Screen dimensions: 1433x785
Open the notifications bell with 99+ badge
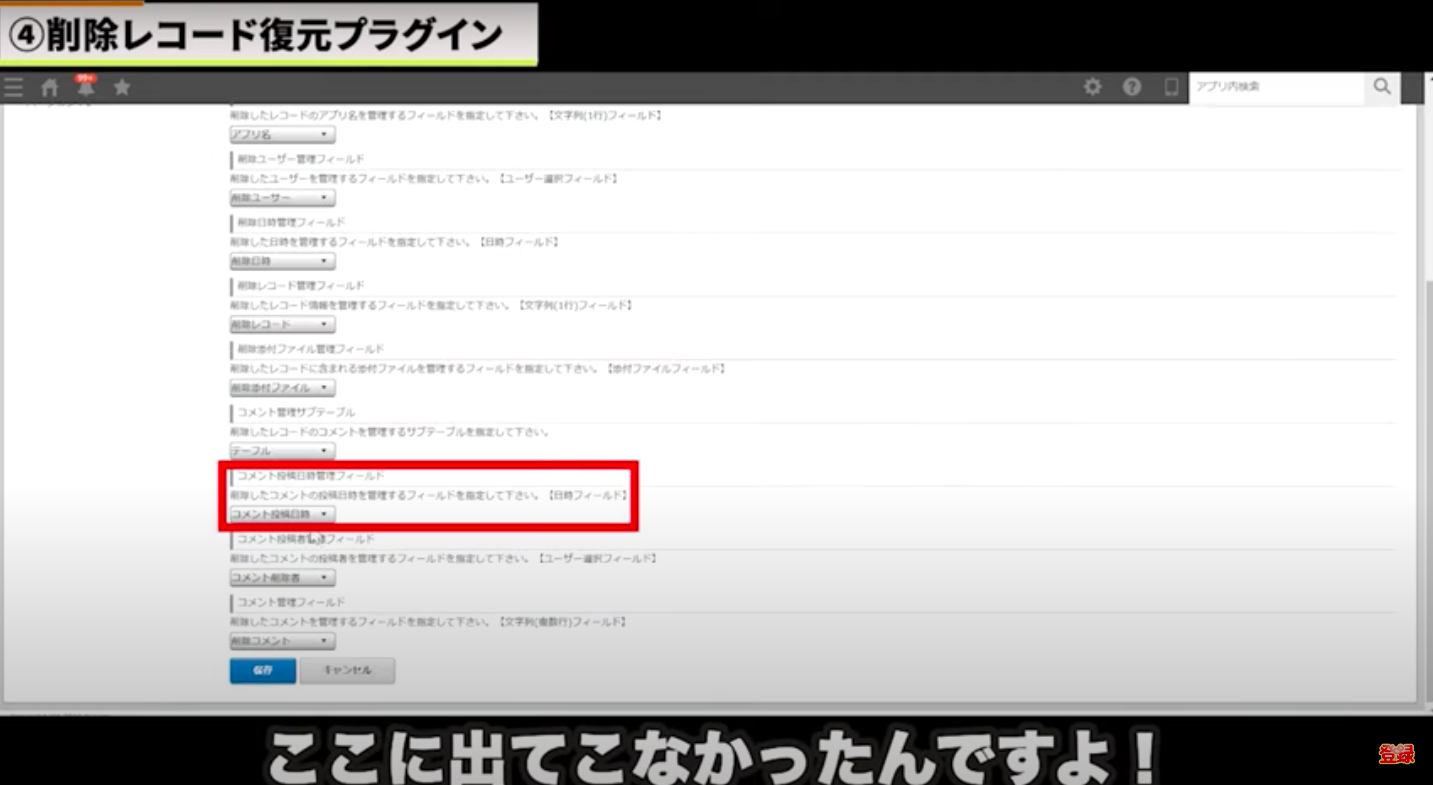86,87
